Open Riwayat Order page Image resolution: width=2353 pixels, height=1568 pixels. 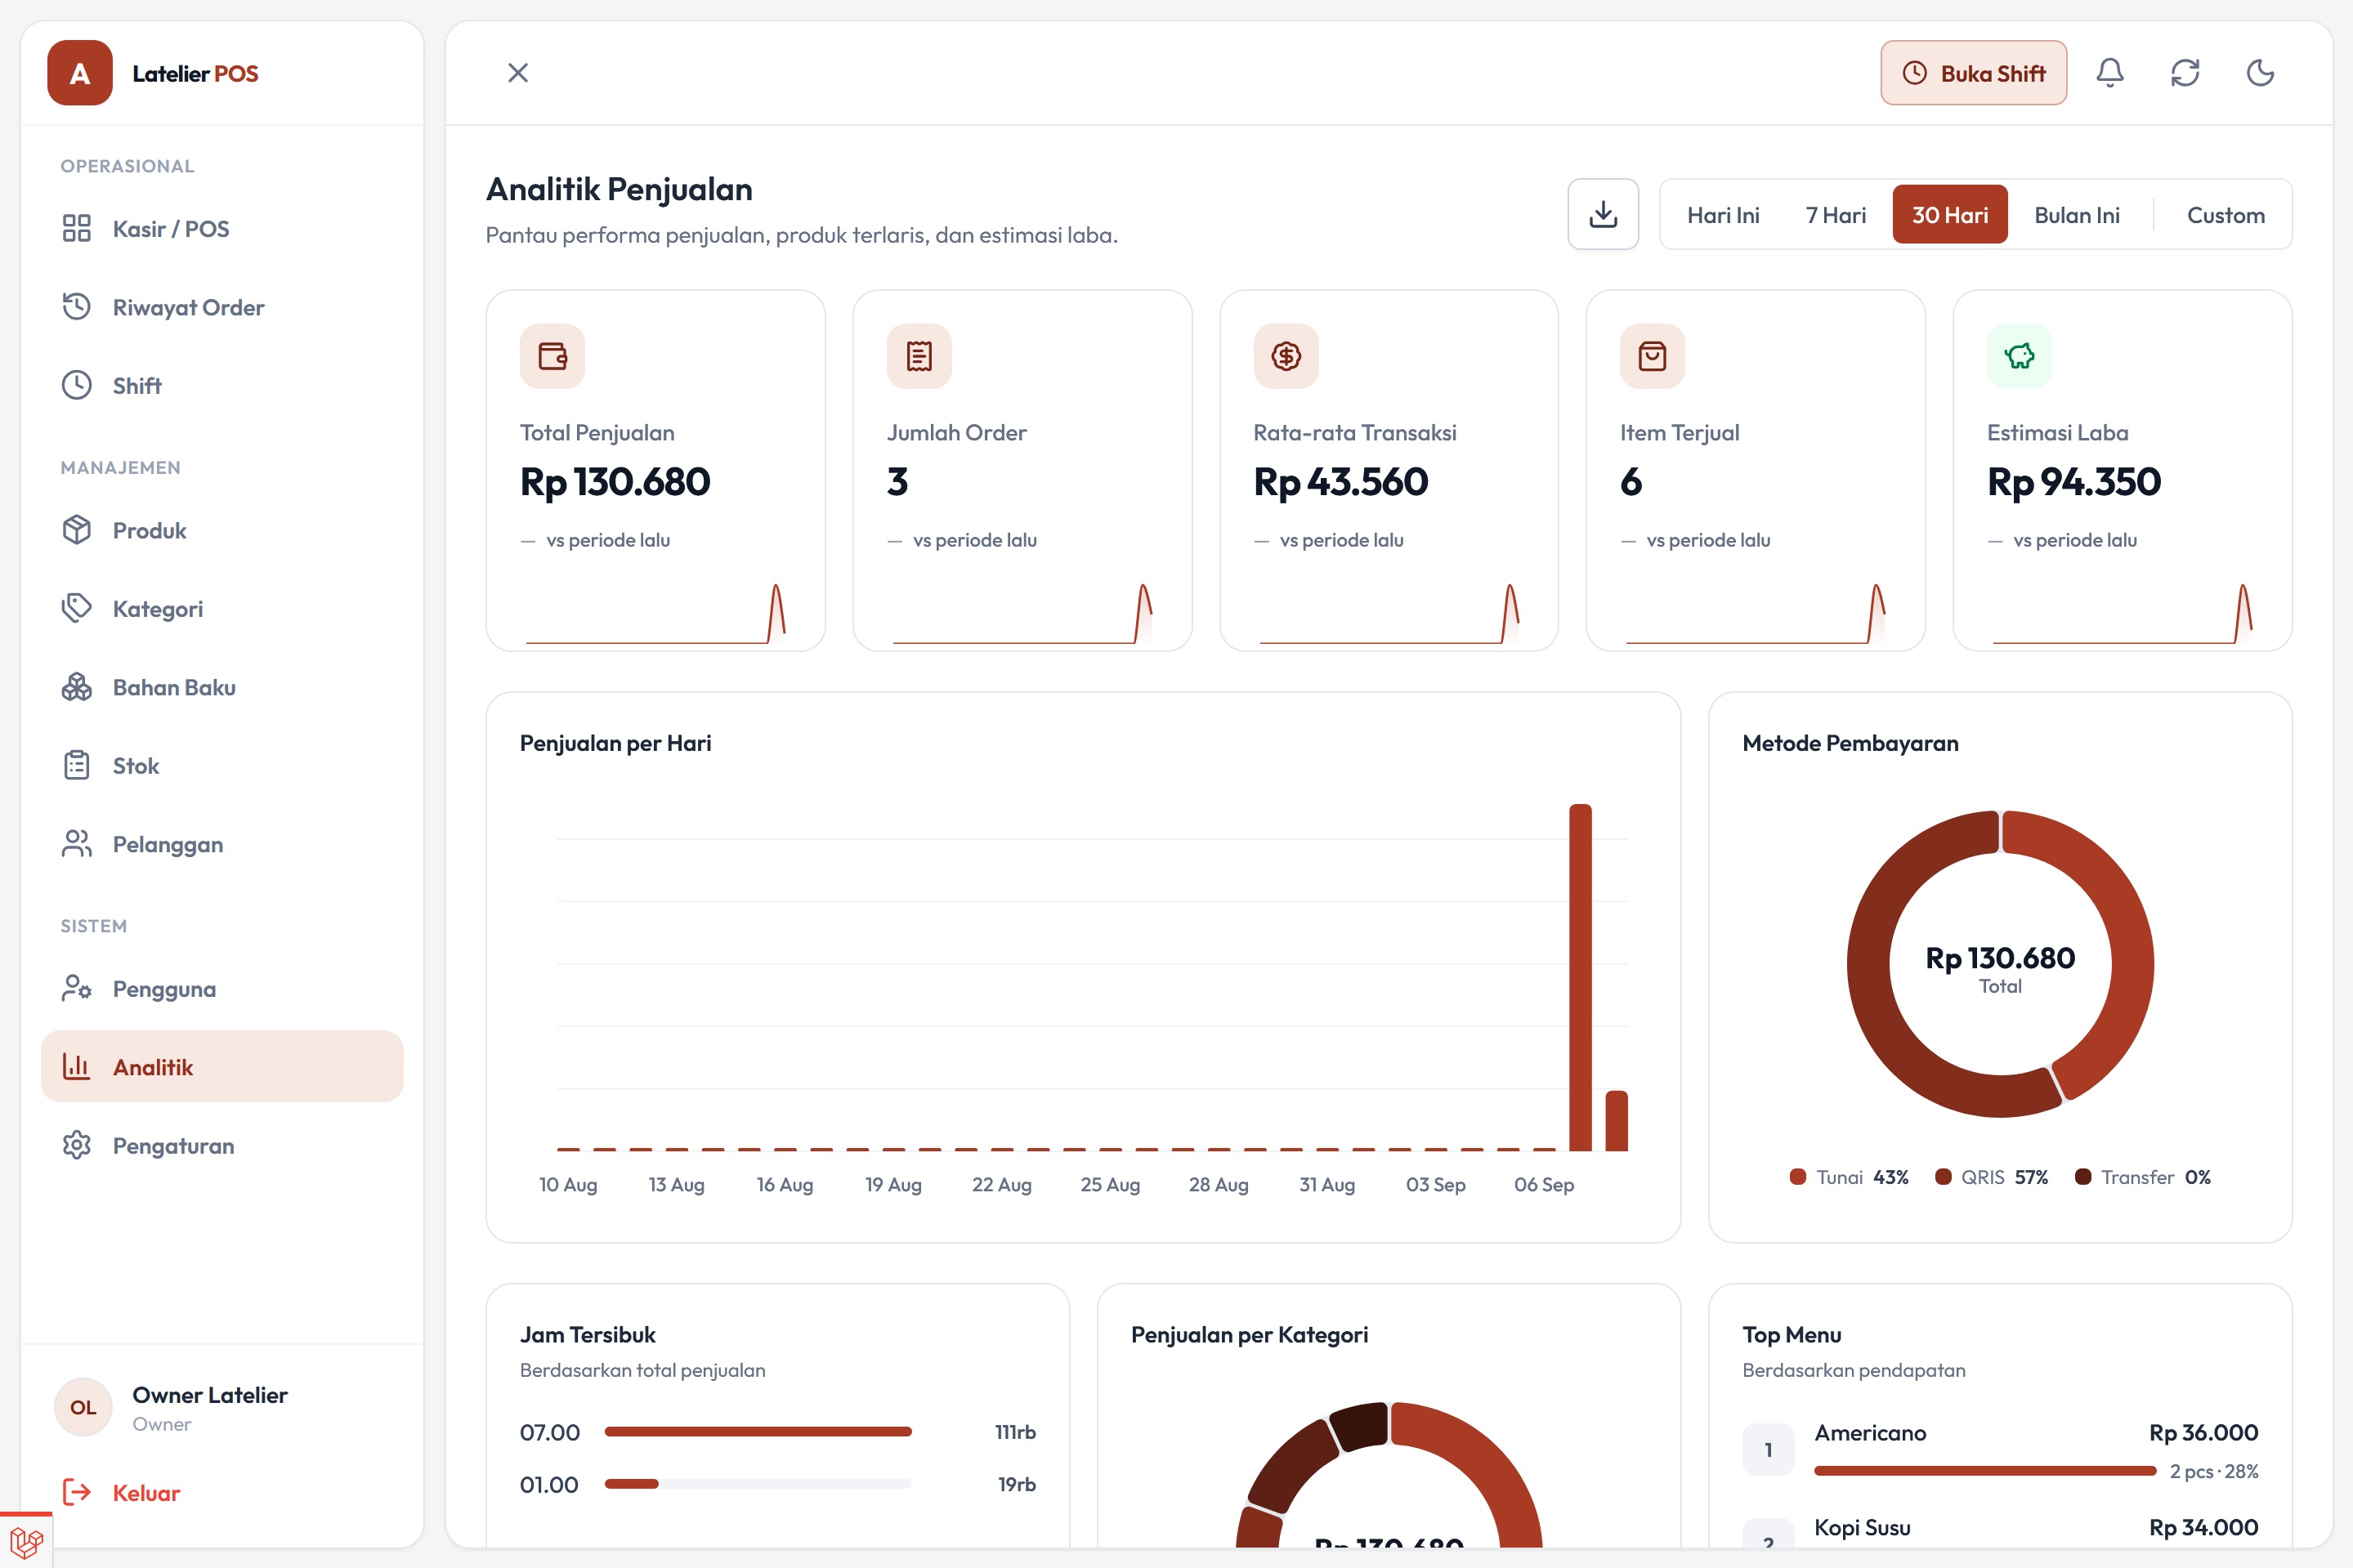222,307
